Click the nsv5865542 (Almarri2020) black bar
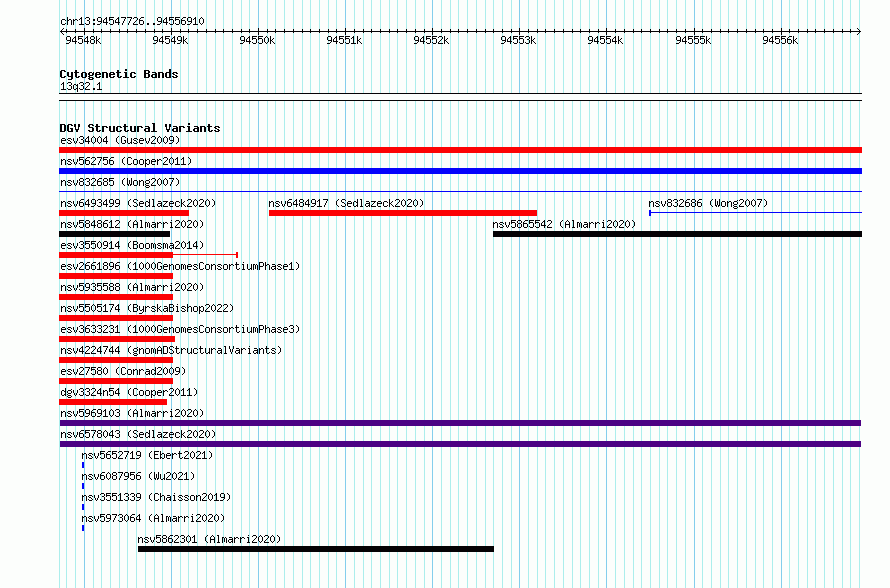890x588 pixels. [x=677, y=234]
